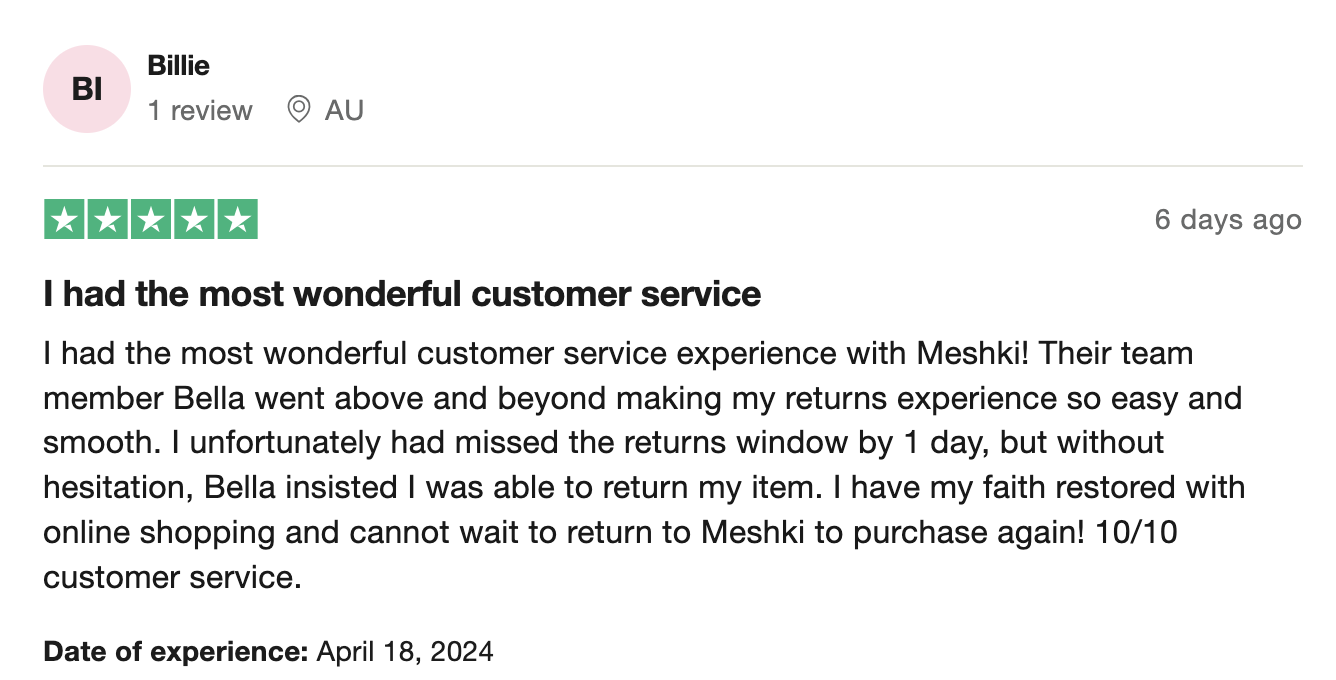Image resolution: width=1336 pixels, height=680 pixels.
Task: Click the April 18, 2024 date
Action: (x=405, y=652)
